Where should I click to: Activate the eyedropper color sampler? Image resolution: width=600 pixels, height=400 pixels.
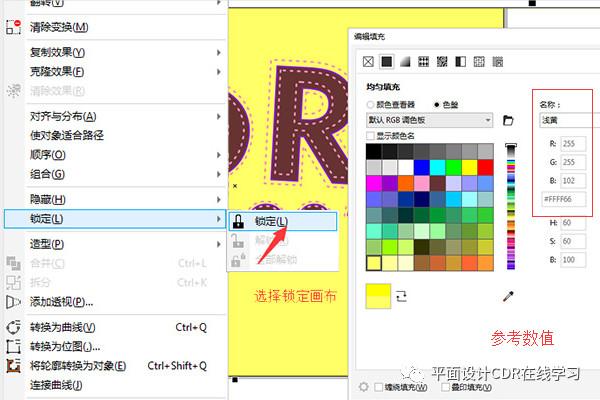click(x=508, y=296)
